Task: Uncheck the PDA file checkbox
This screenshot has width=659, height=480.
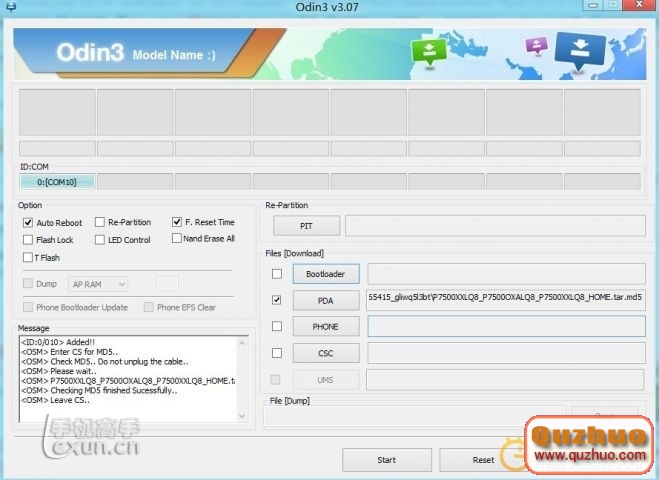Action: (277, 300)
